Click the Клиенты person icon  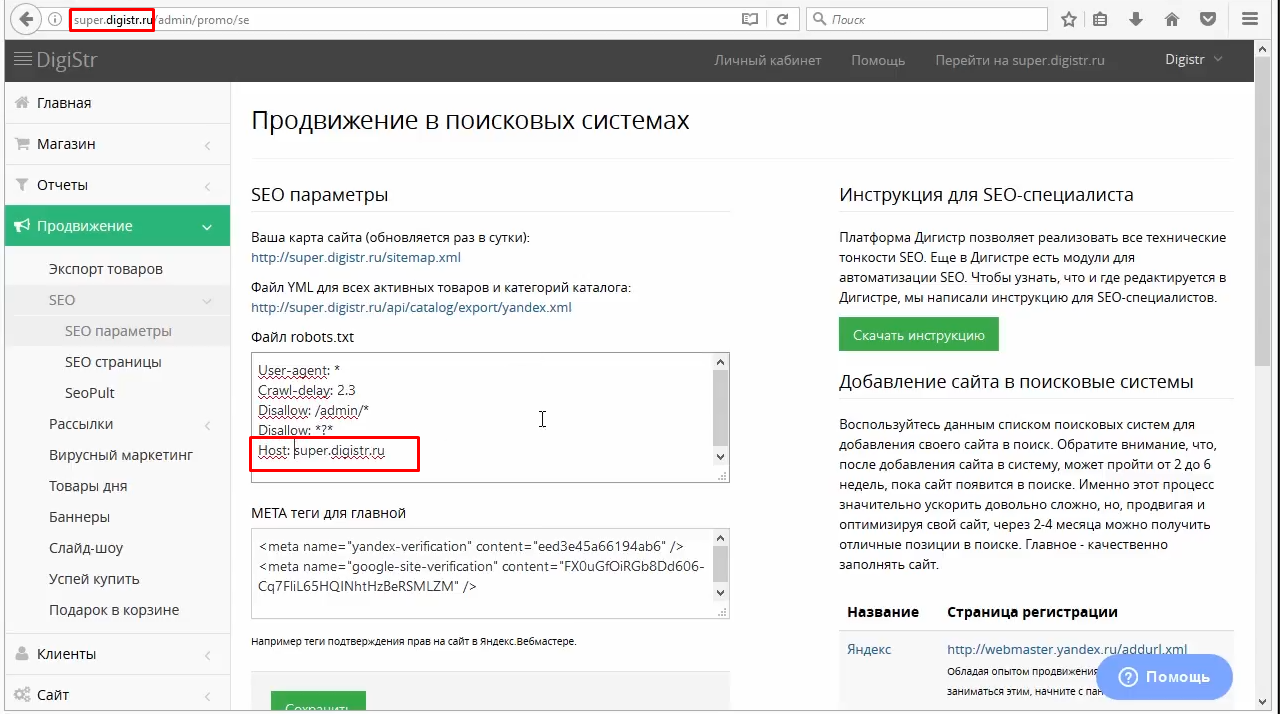(22, 653)
